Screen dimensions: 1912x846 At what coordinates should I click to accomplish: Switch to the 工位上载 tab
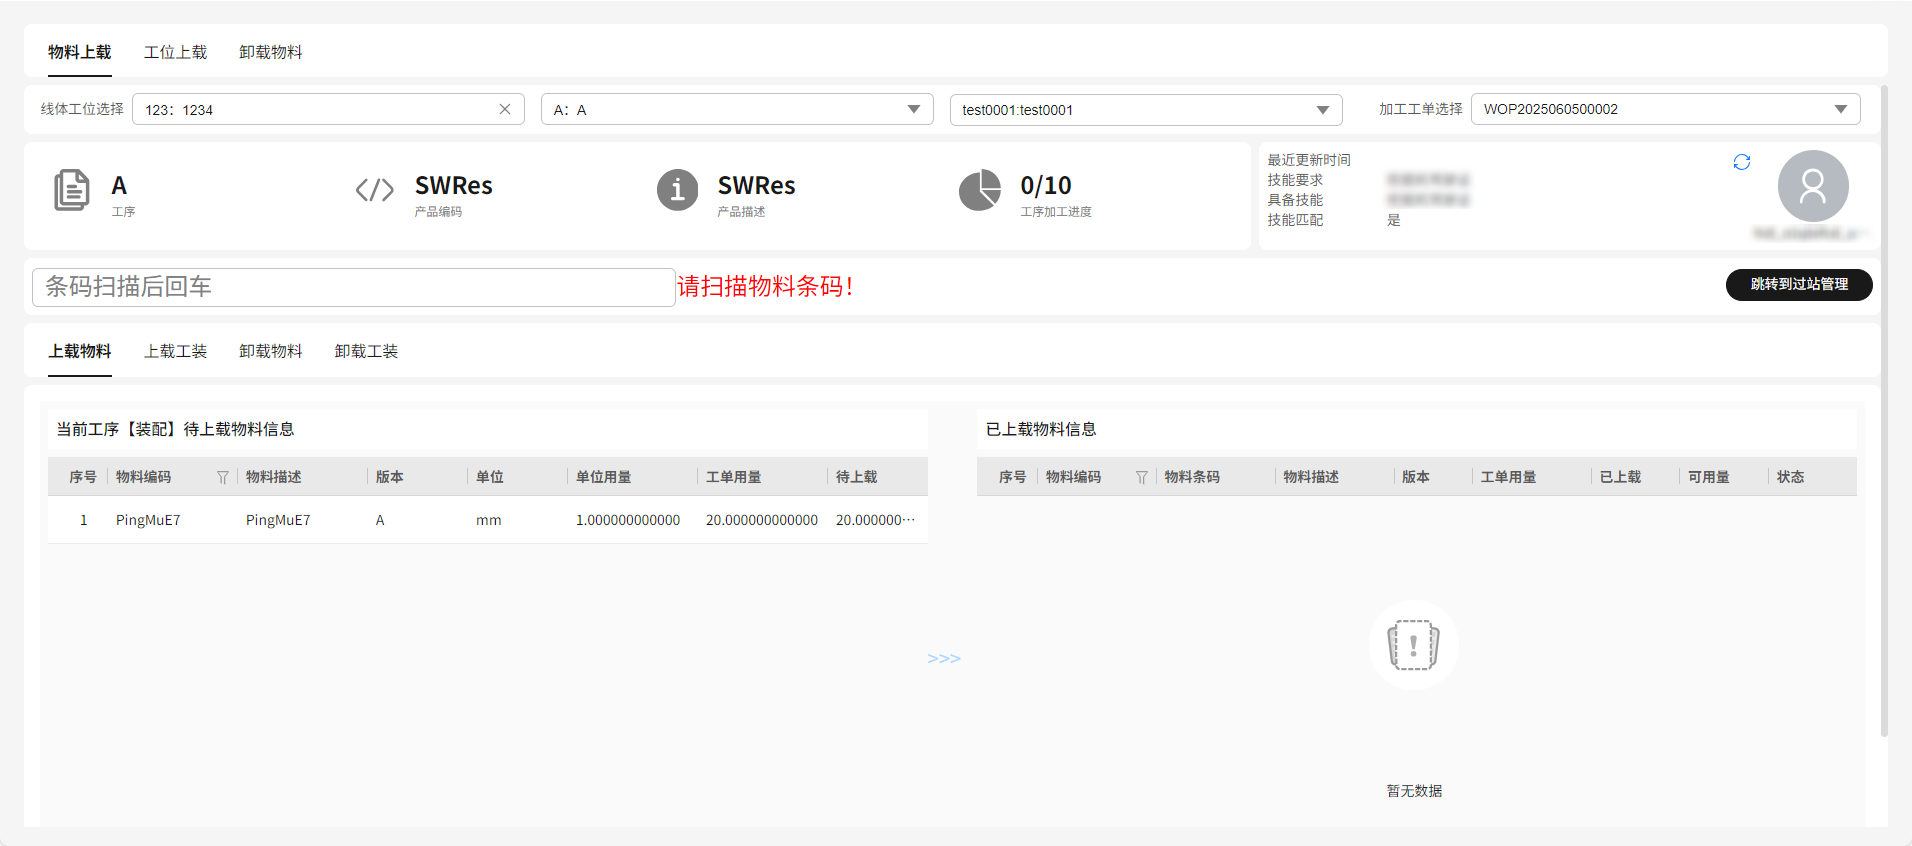click(x=175, y=52)
